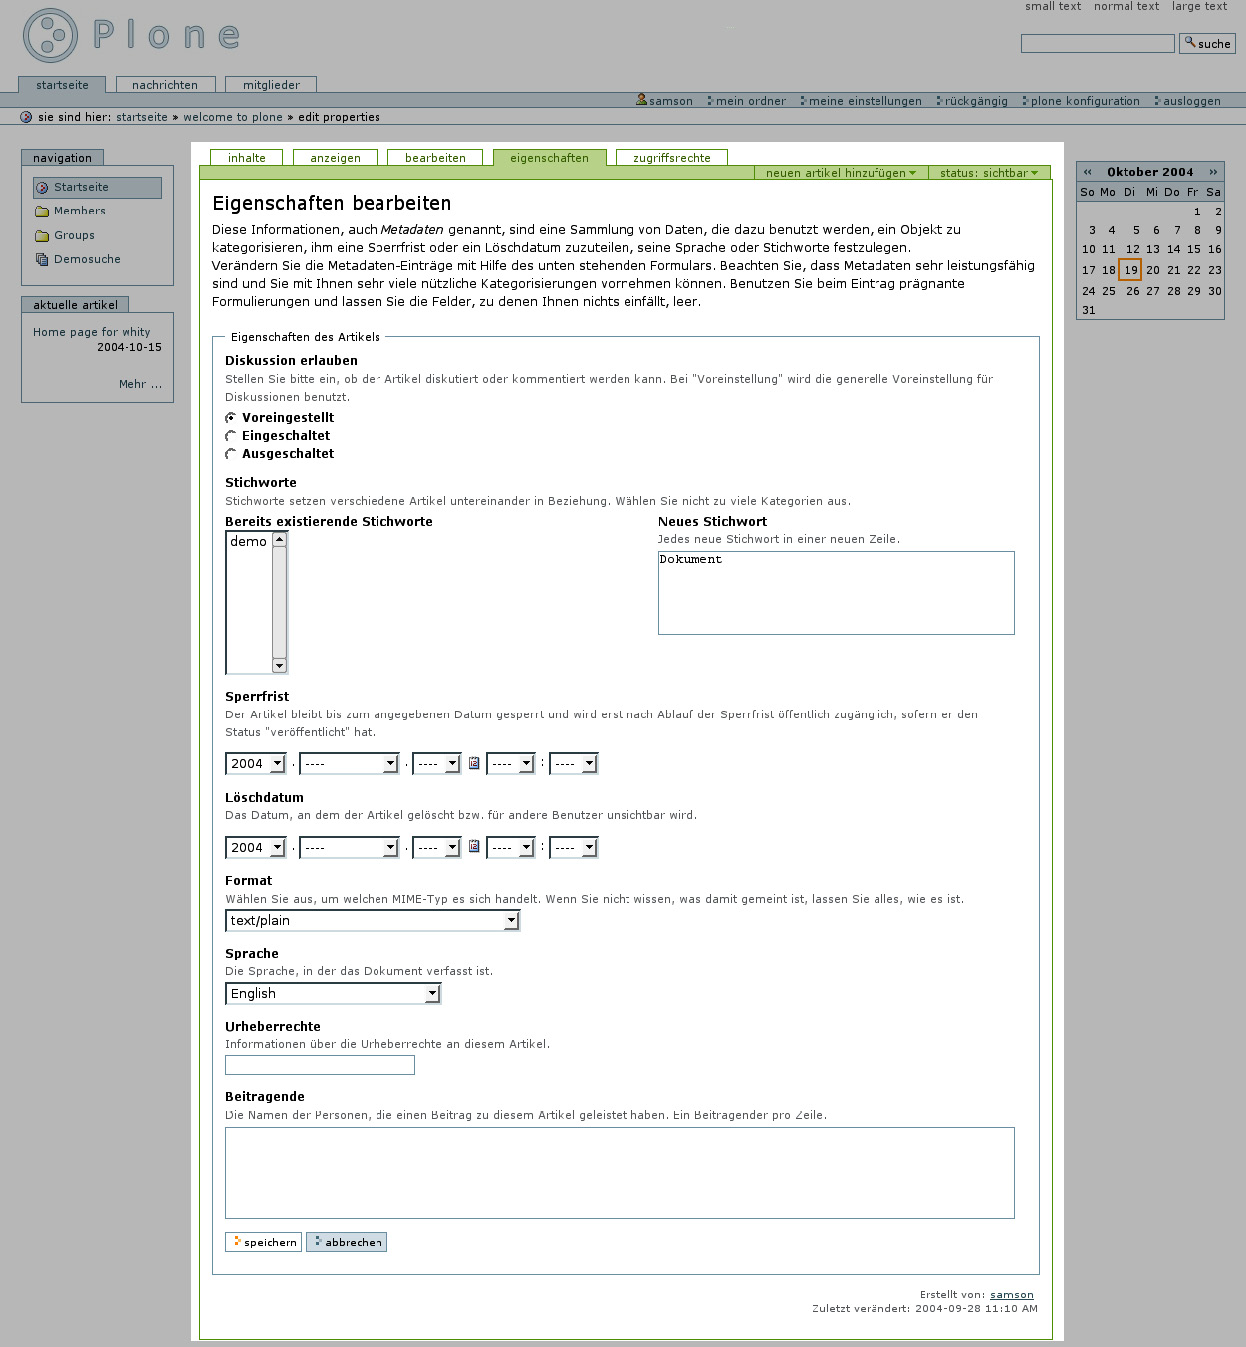The height and width of the screenshot is (1347, 1246).
Task: Click the speichern button
Action: 264,1242
